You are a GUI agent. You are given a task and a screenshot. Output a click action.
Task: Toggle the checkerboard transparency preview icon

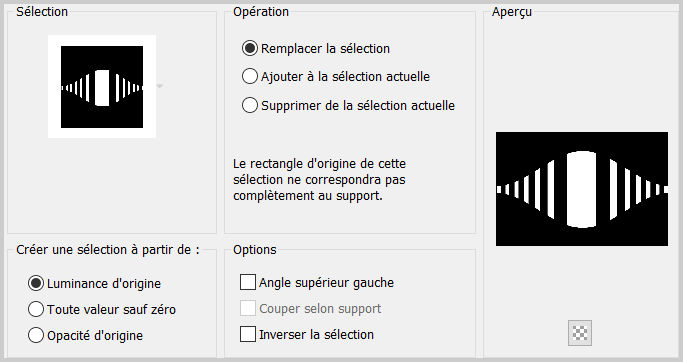pyautogui.click(x=580, y=333)
